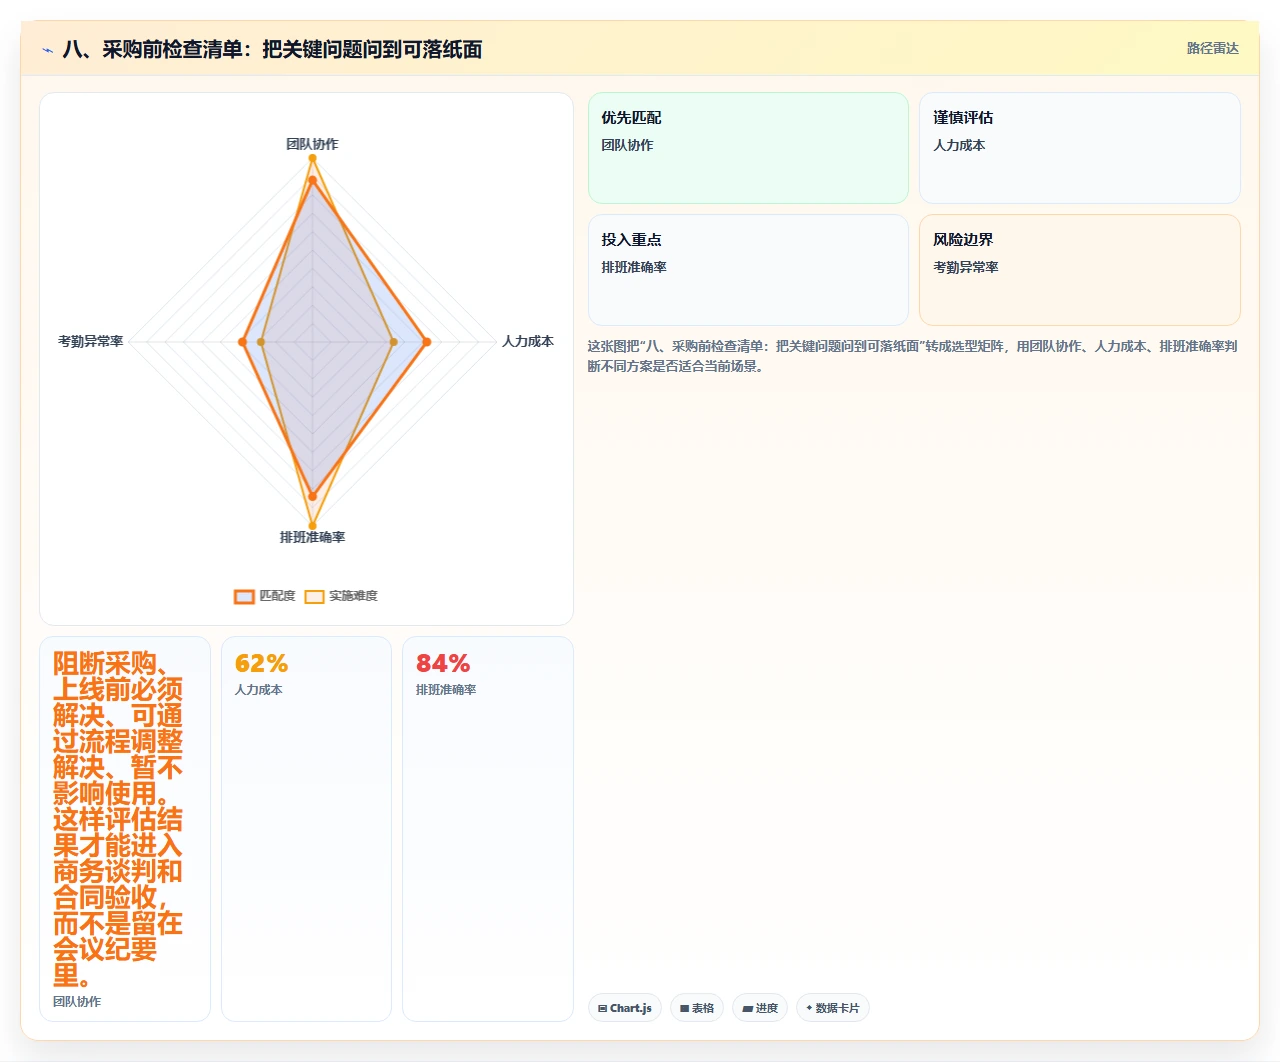The height and width of the screenshot is (1062, 1280).
Task: Click the square icon in the 表格 chip
Action: point(684,1008)
